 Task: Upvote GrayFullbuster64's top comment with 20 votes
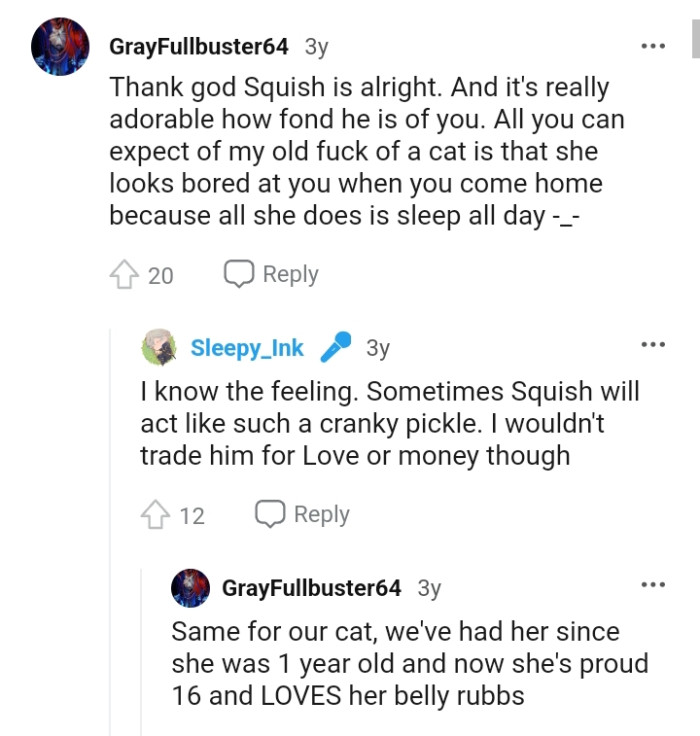point(124,275)
